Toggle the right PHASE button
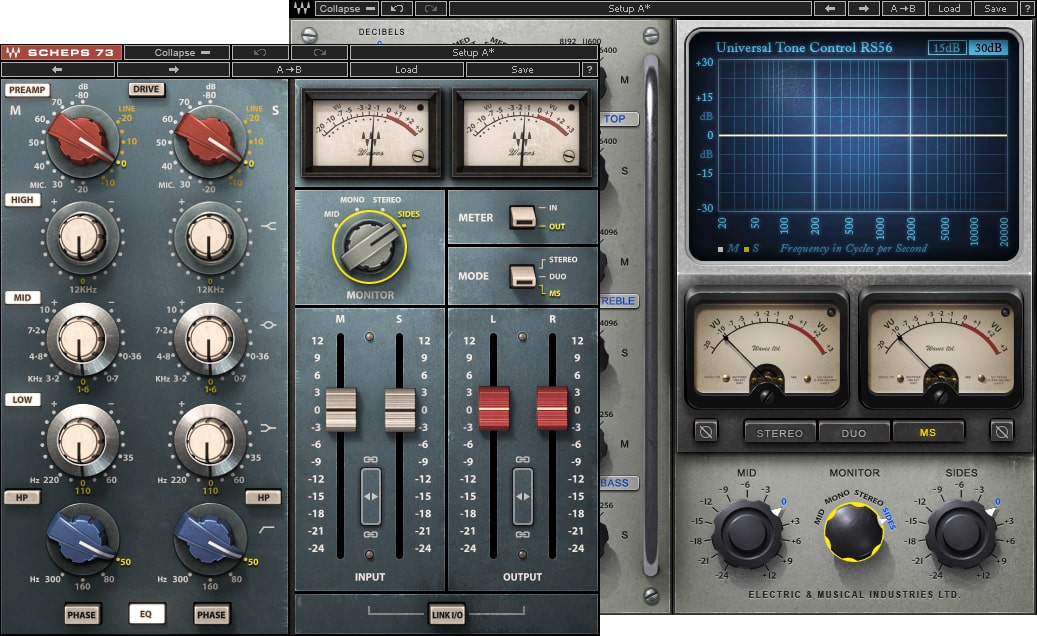This screenshot has height=636, width=1037. (x=211, y=614)
